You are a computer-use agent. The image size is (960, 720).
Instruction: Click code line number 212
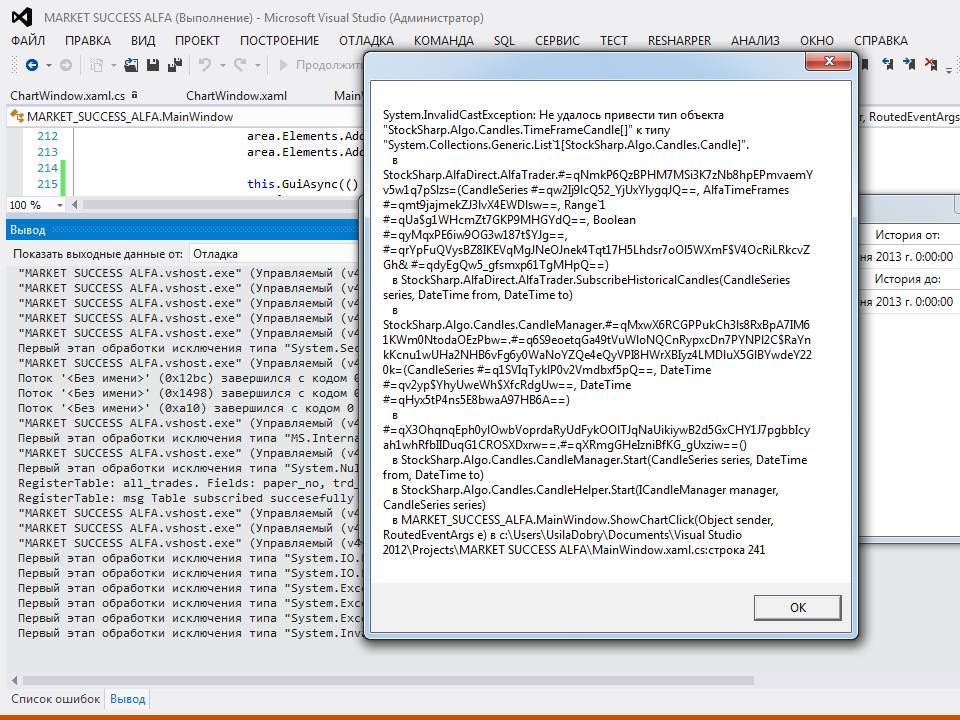tap(47, 136)
